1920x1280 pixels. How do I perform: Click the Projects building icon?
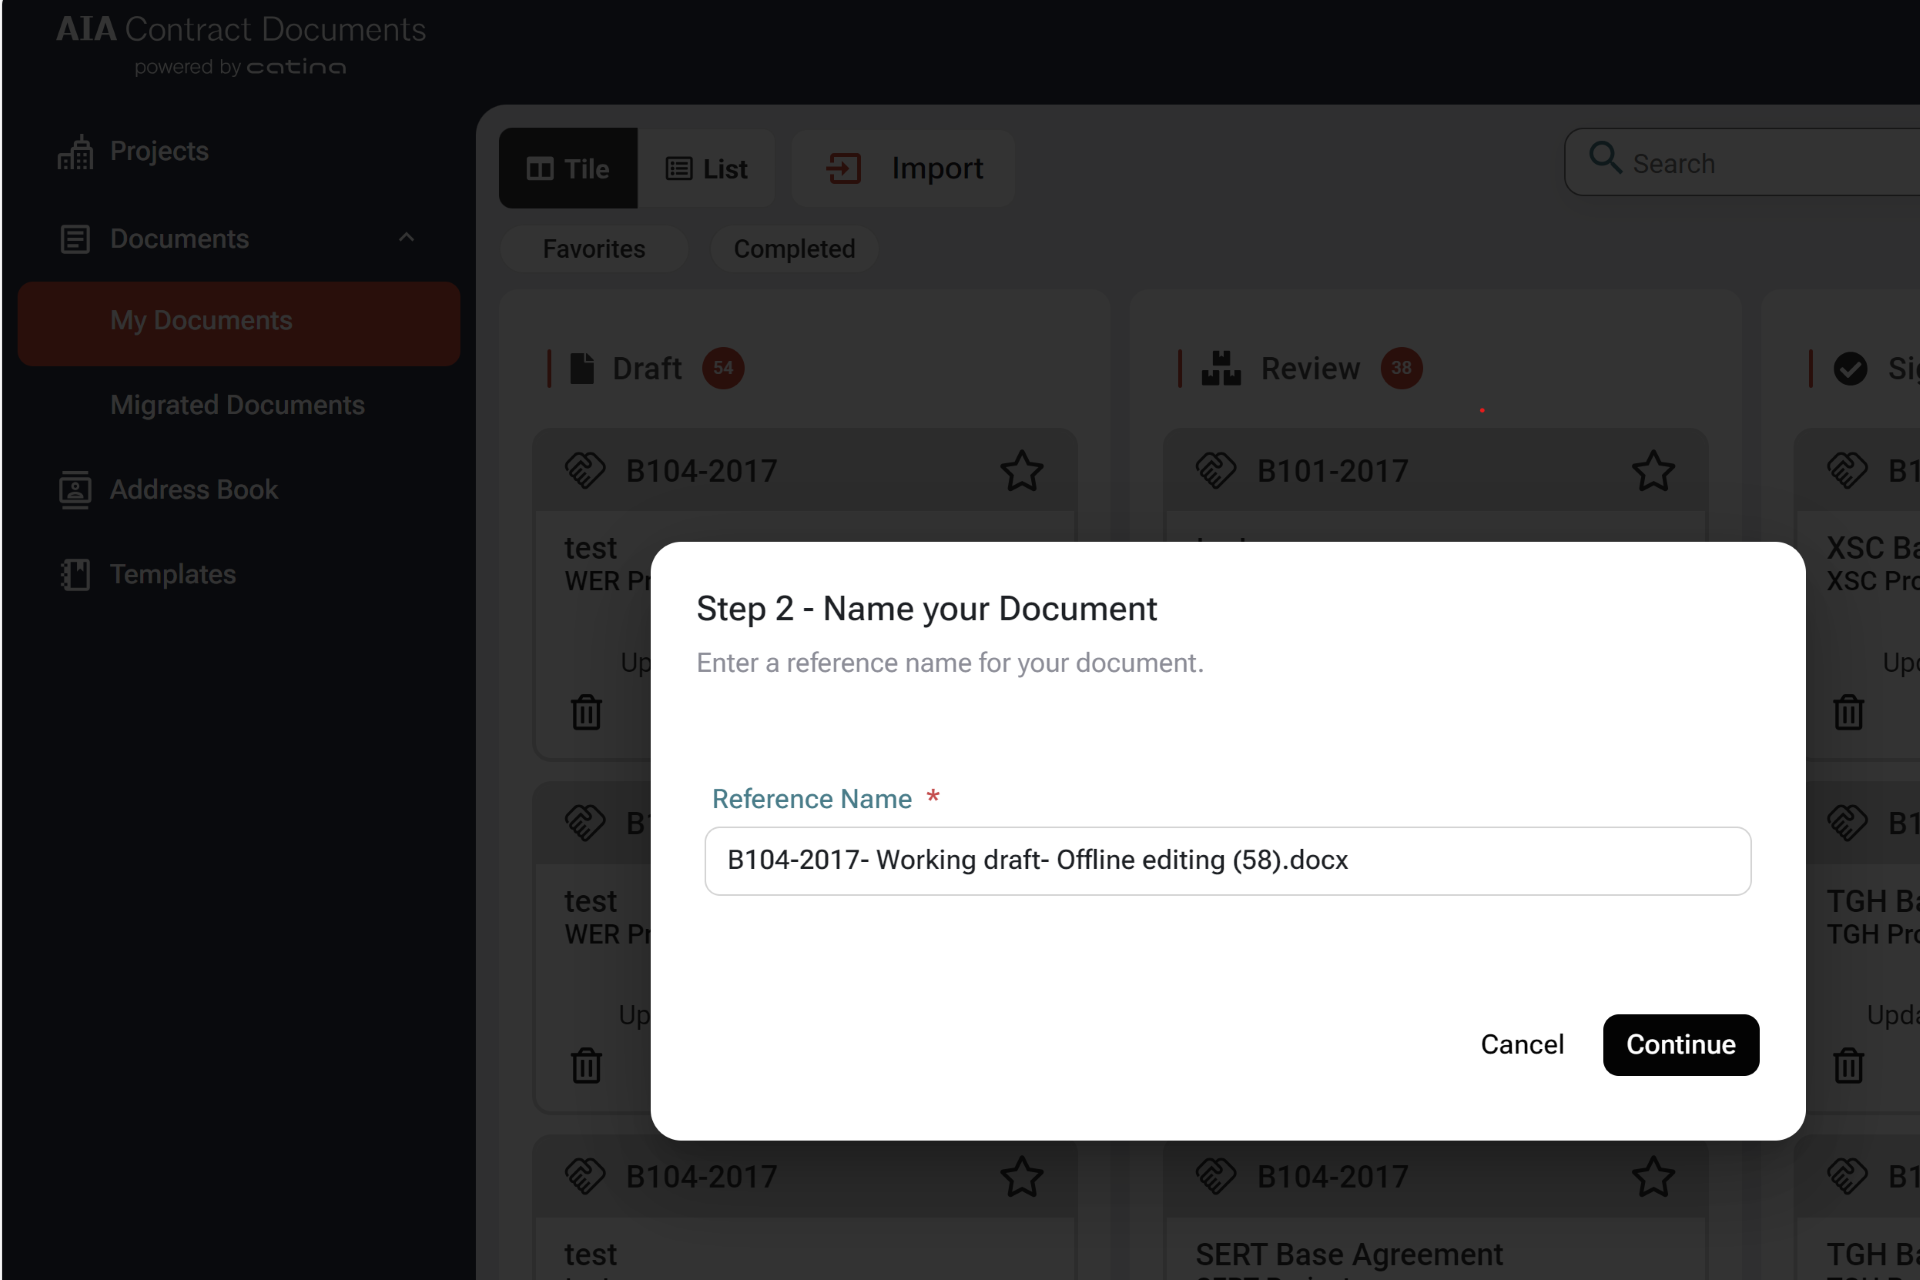(75, 152)
